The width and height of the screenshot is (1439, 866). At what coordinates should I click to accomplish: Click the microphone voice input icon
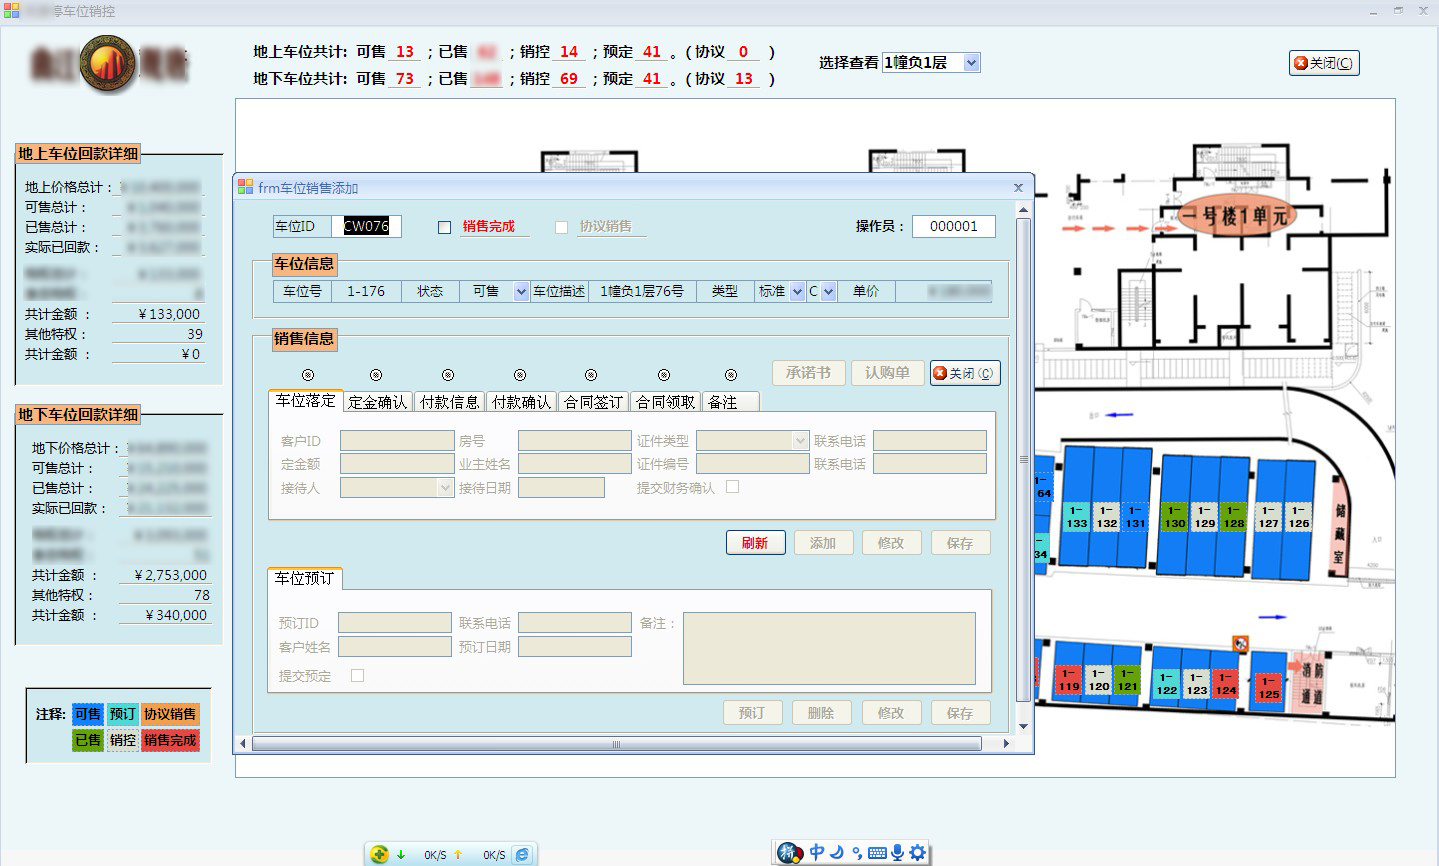[897, 852]
